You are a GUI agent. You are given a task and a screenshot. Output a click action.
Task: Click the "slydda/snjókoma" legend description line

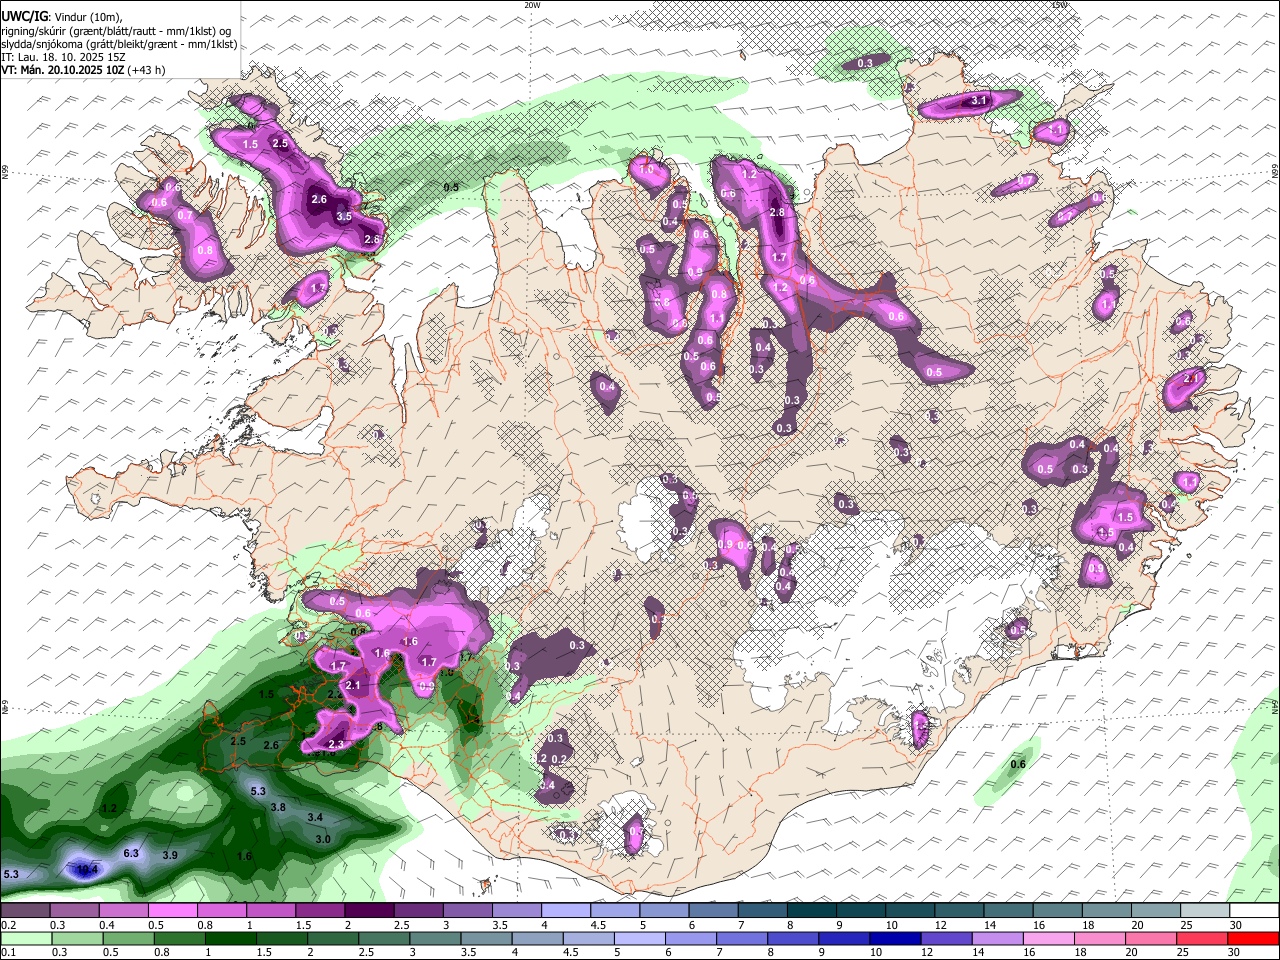tap(119, 45)
